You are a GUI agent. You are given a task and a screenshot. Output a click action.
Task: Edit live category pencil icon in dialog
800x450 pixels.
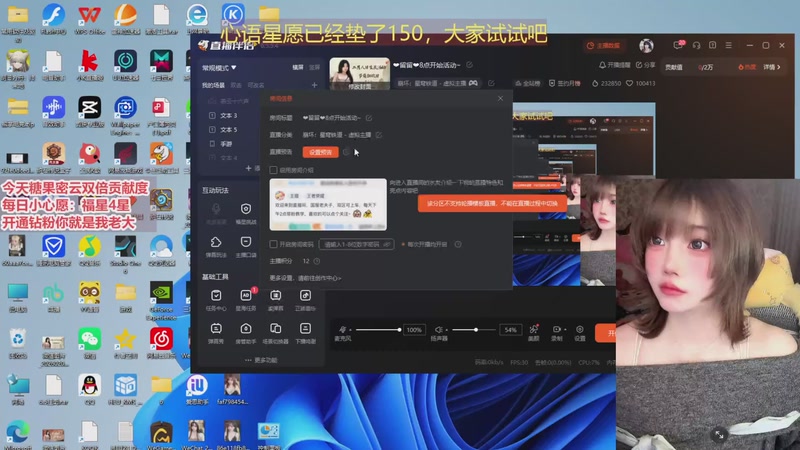(x=379, y=135)
